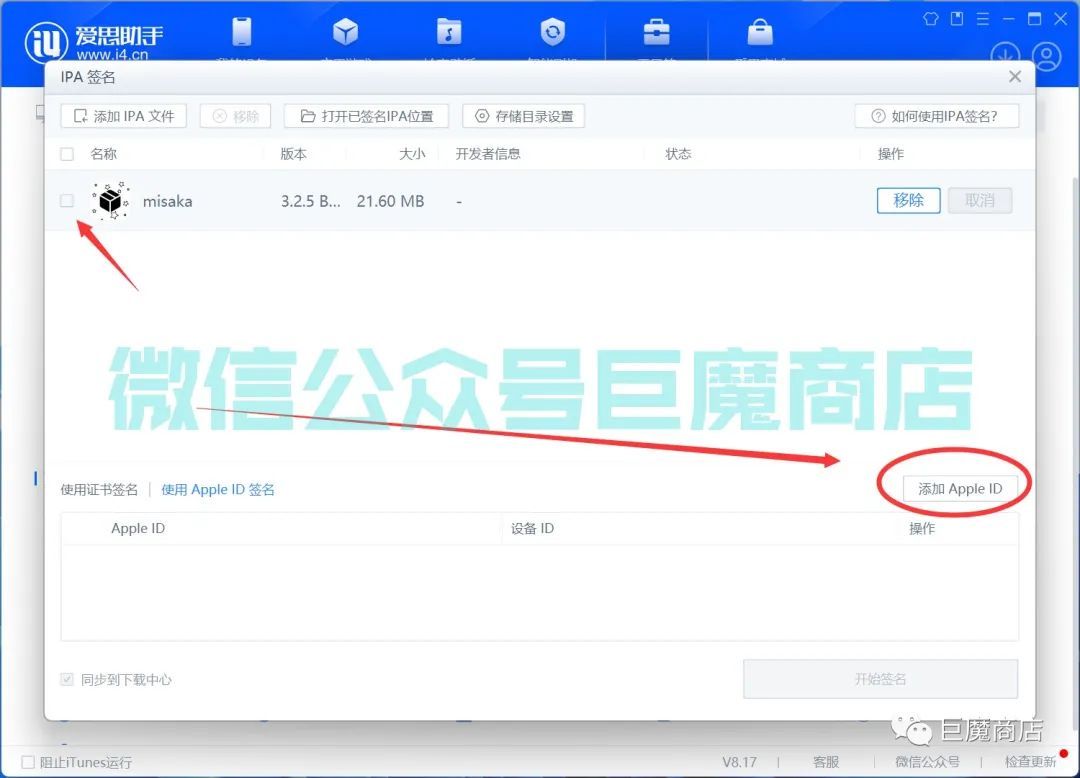Toggle 阻止iTunes运行 checkbox
This screenshot has width=1080, height=778.
28,762
